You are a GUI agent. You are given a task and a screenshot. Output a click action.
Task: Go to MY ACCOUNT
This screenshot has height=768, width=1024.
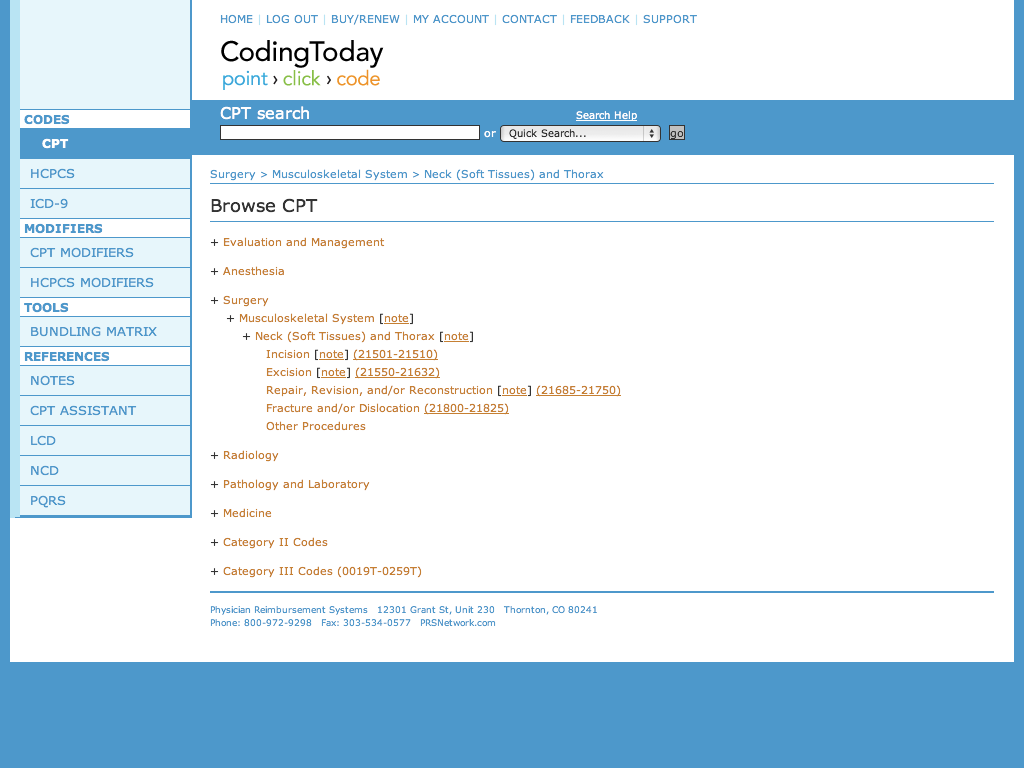(x=451, y=20)
